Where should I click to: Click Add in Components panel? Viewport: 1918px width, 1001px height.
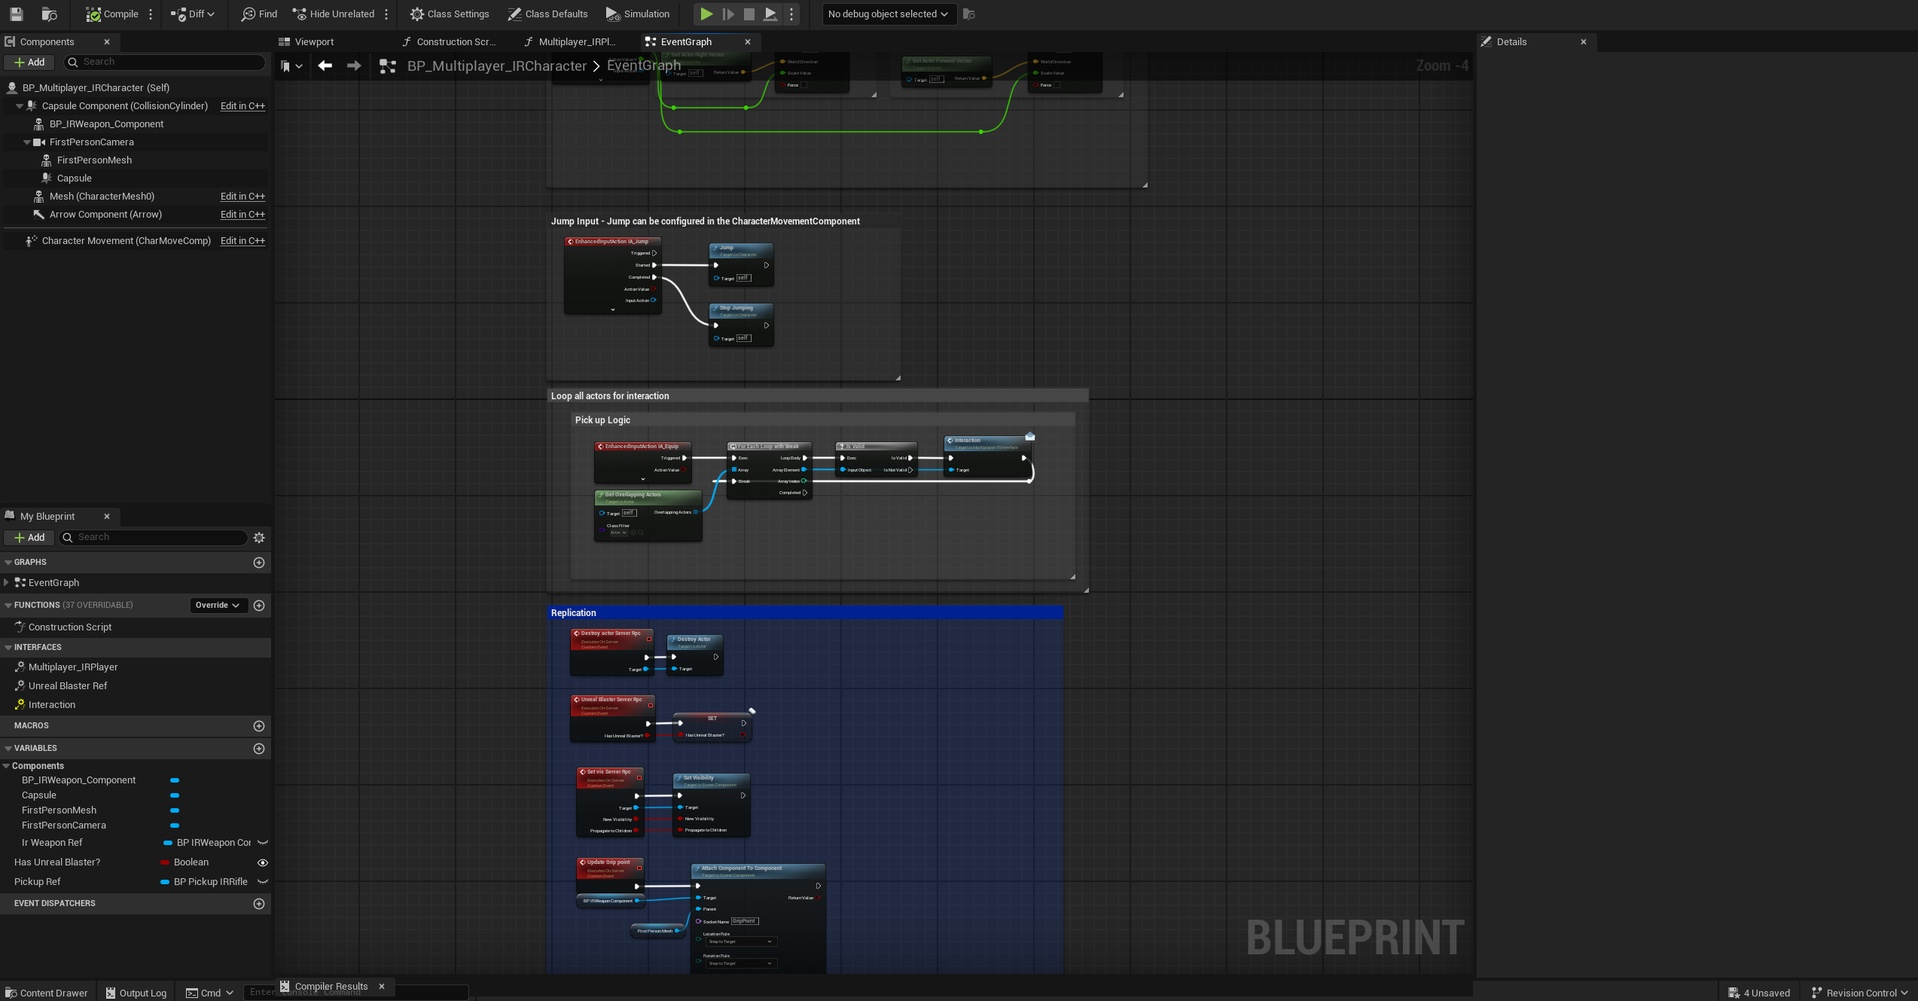point(30,62)
